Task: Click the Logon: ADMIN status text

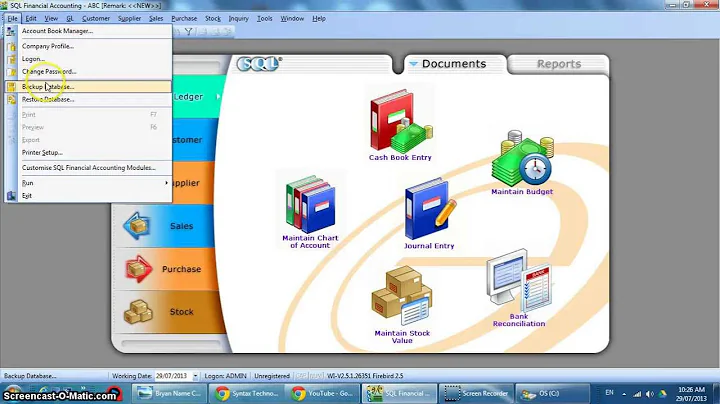Action: 225,376
